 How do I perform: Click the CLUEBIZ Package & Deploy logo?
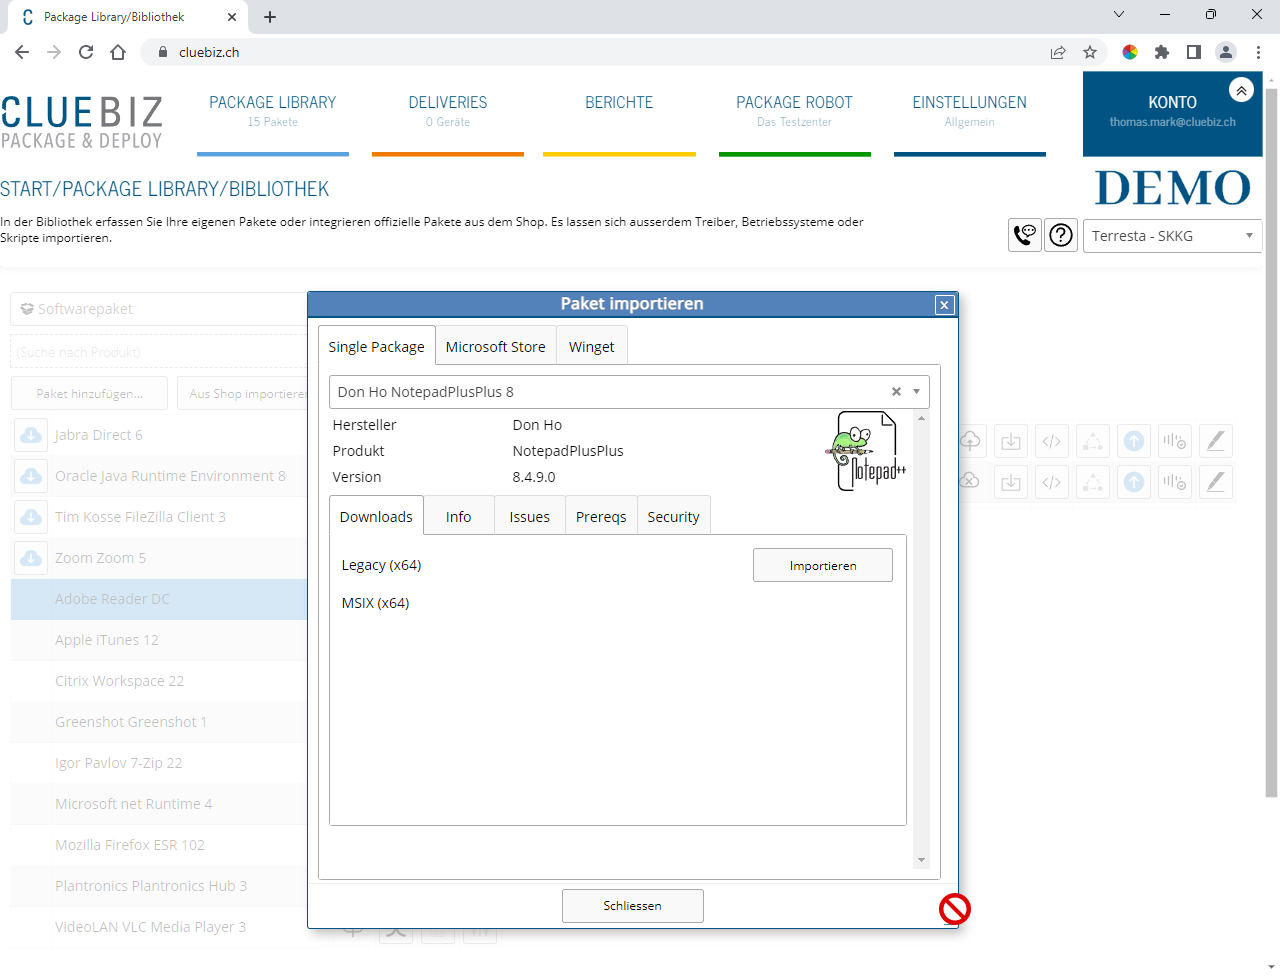(x=82, y=122)
